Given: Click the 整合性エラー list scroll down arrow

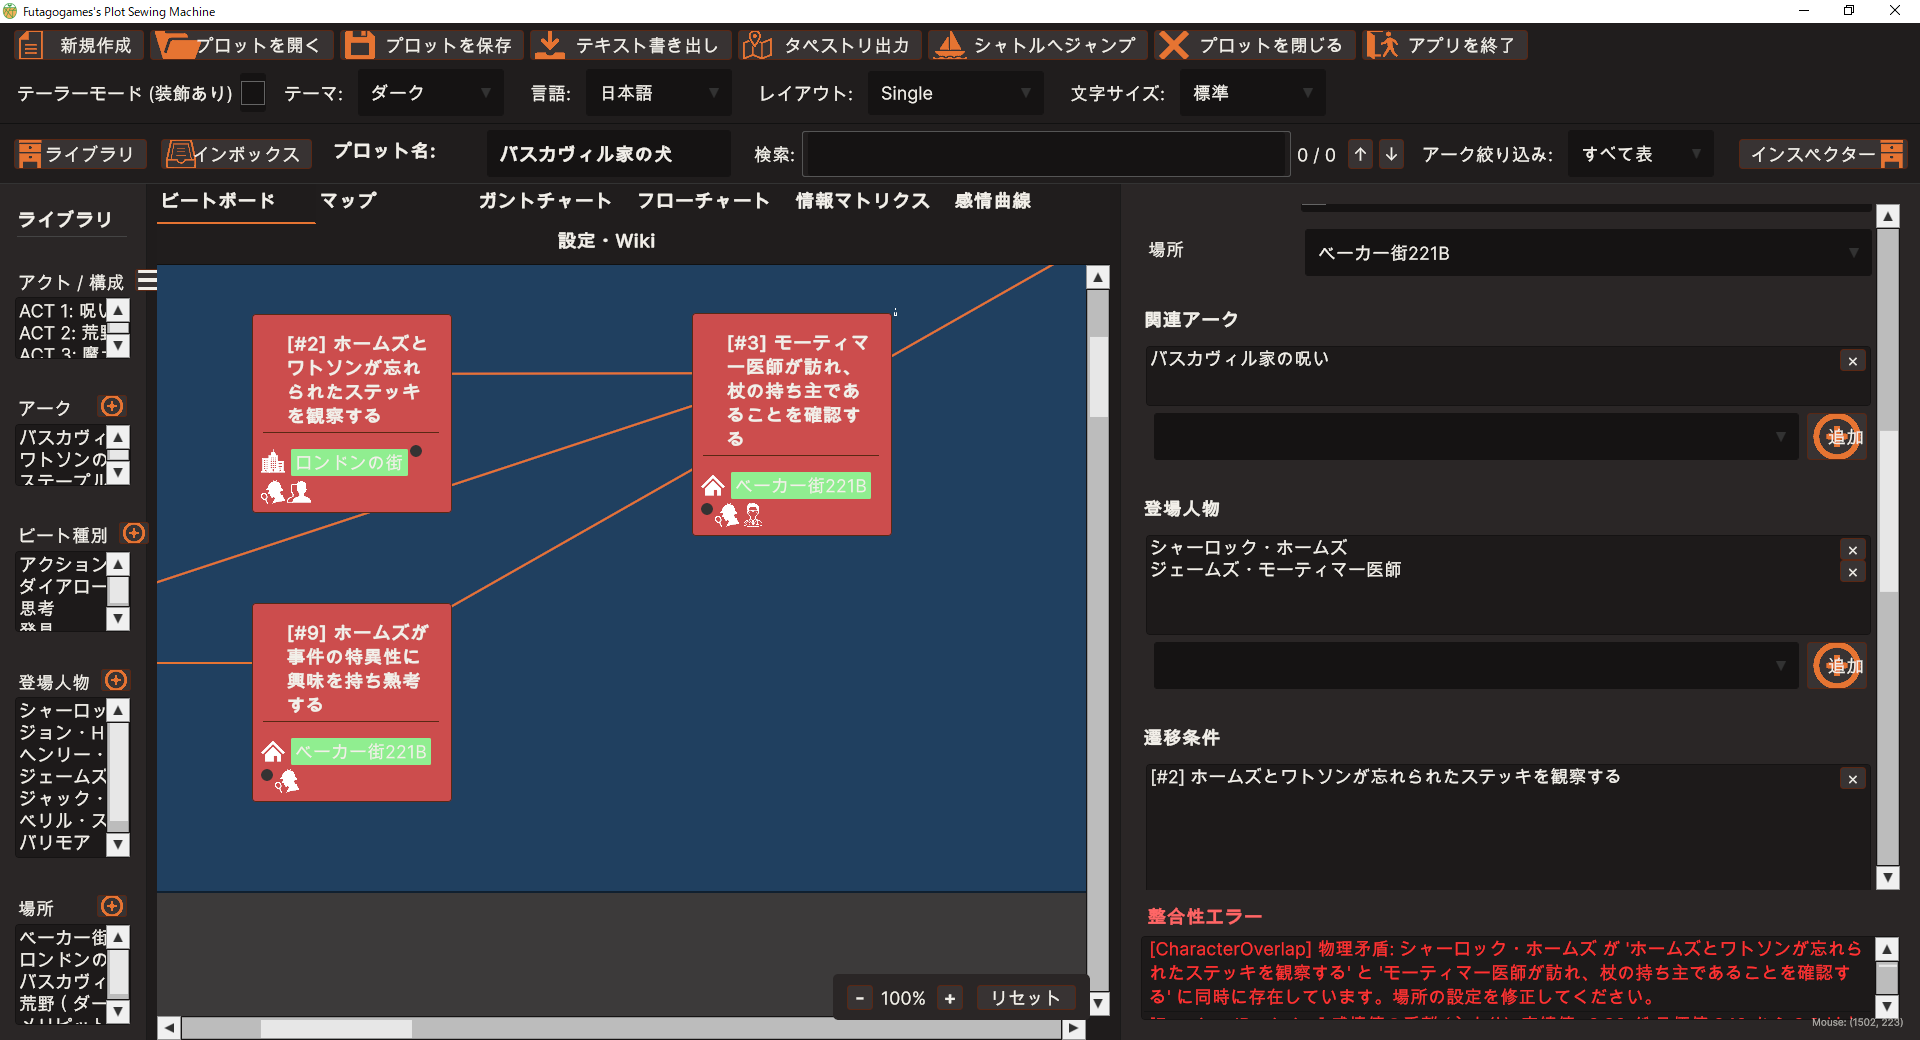Looking at the screenshot, I should [x=1887, y=1007].
